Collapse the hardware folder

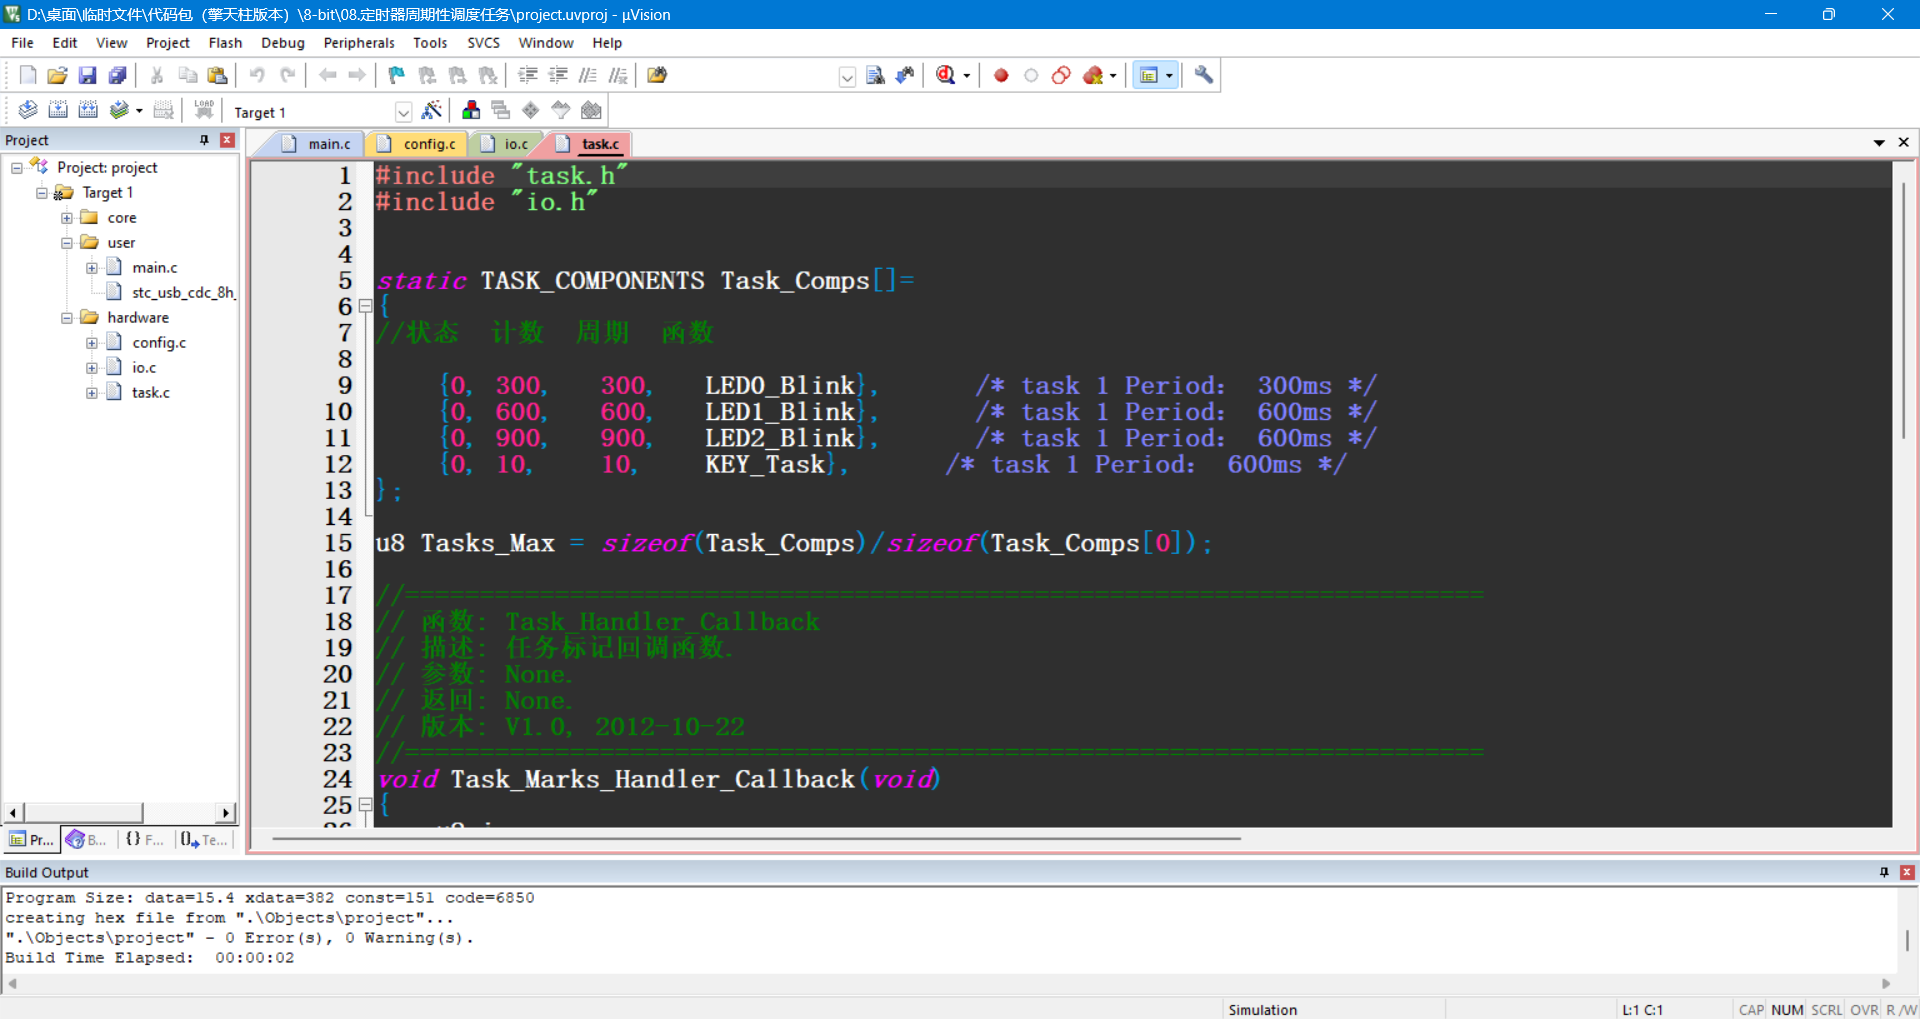coord(67,318)
